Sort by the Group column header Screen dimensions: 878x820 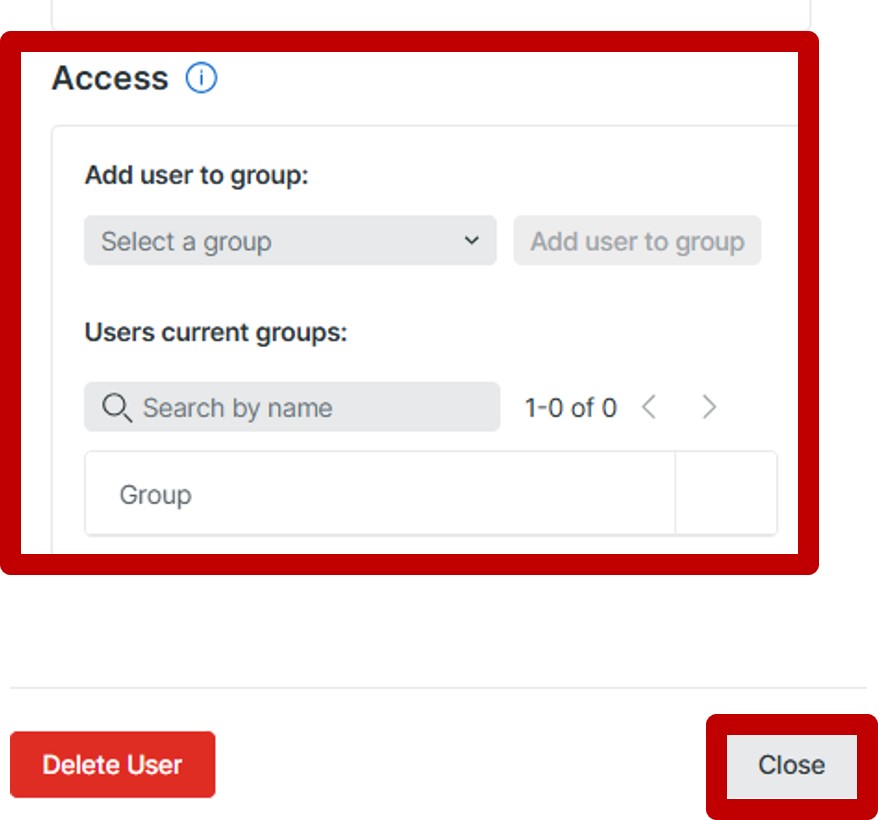[x=155, y=495]
